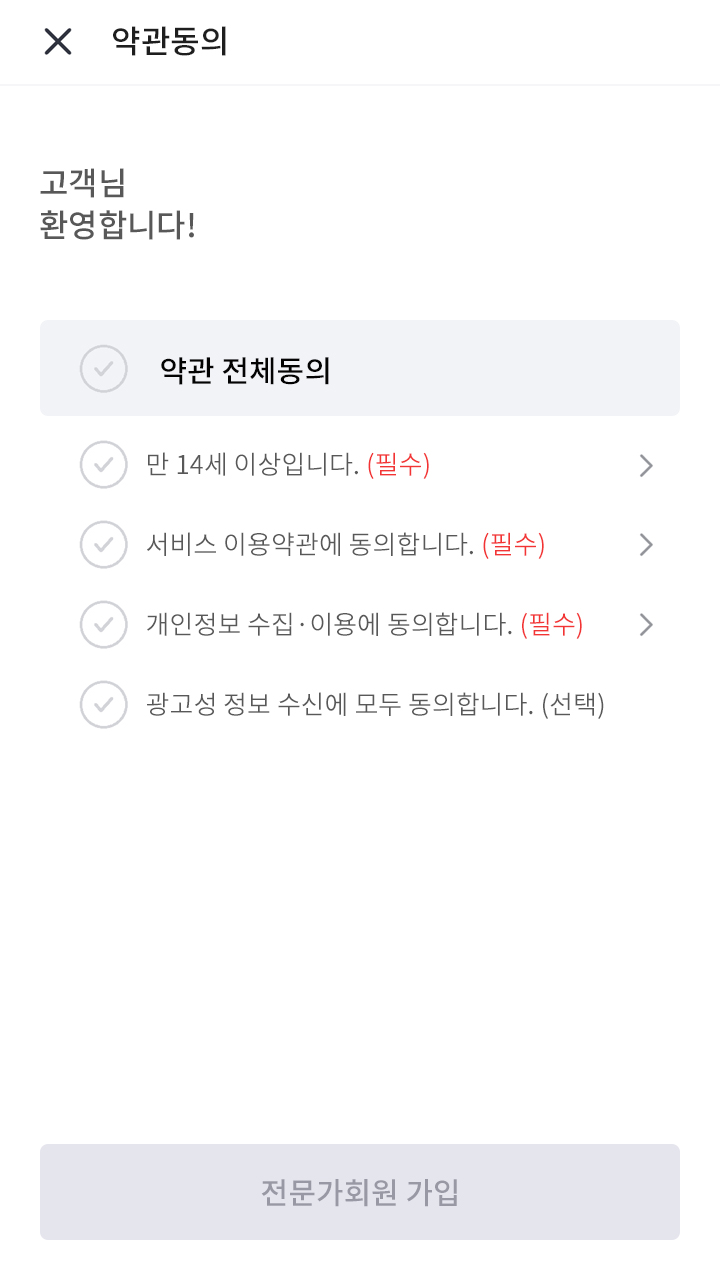
Task: Close the 약관동의 screen with X
Action: 58,41
